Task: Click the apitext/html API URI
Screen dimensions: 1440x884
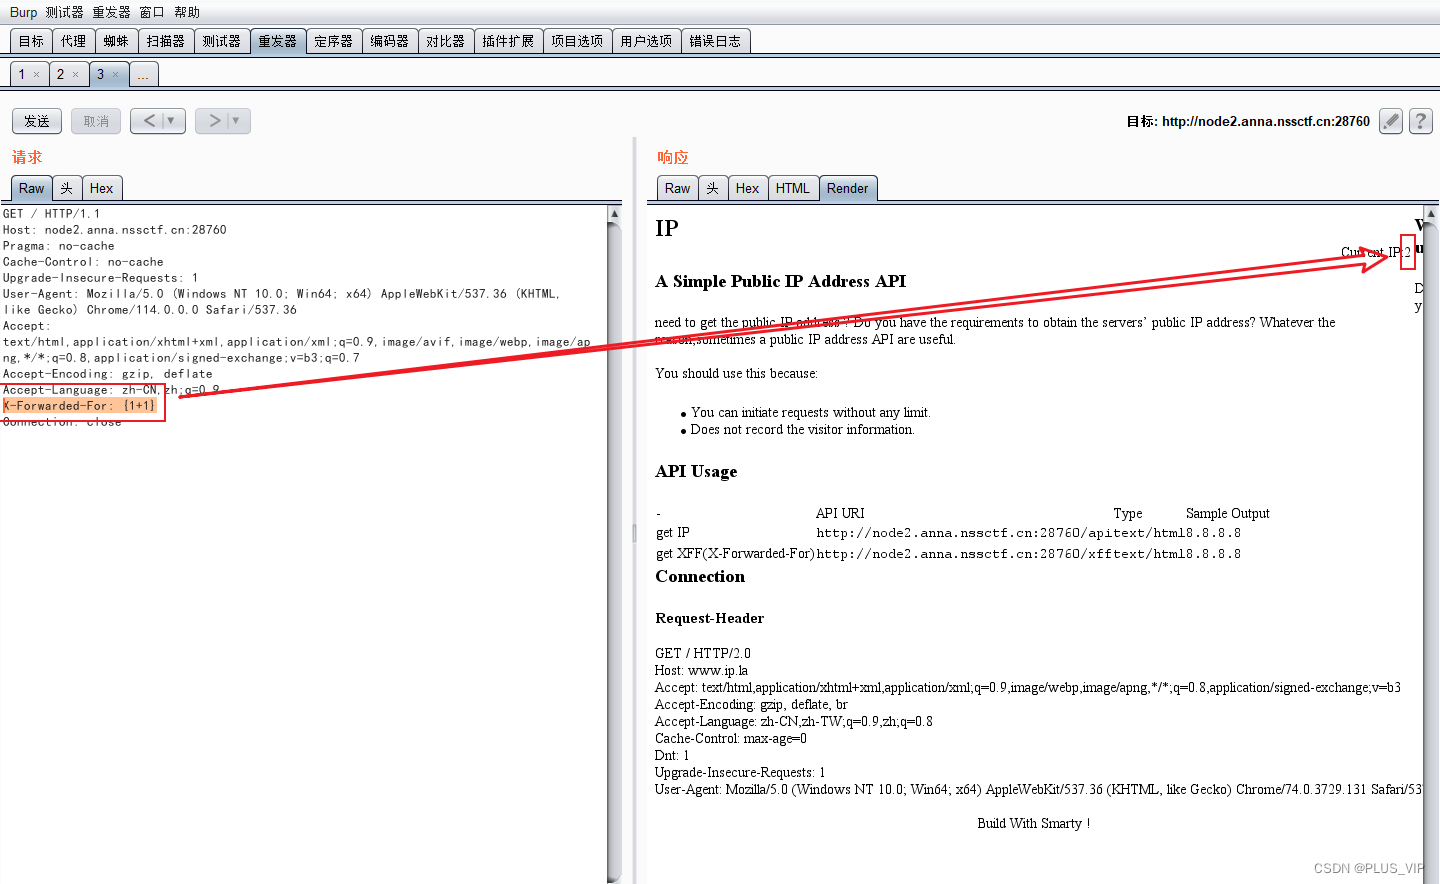Action: (x=1000, y=533)
